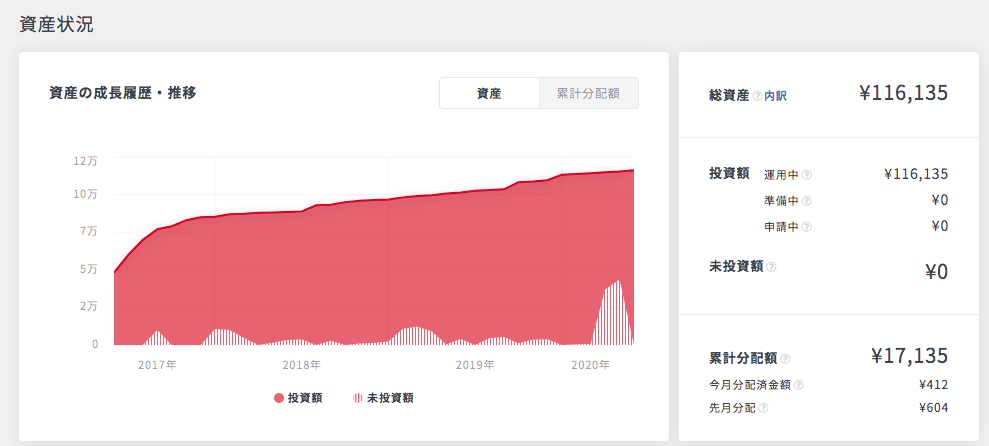The width and height of the screenshot is (989, 446).
Task: Click the 2019年 axis label
Action: click(x=474, y=365)
